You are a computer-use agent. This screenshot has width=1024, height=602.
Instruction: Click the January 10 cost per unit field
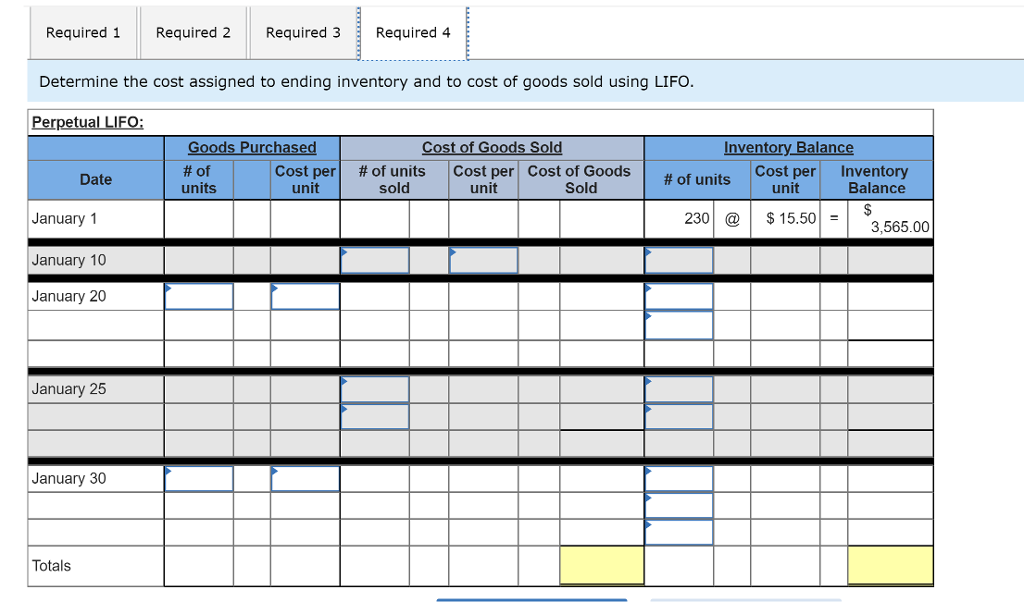click(x=483, y=260)
